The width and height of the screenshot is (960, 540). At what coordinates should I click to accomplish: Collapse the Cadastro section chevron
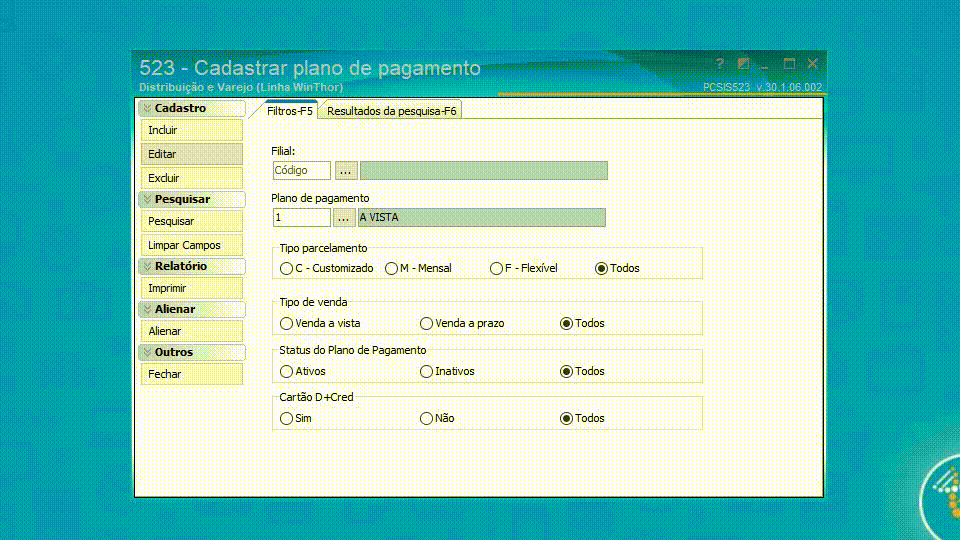(147, 108)
